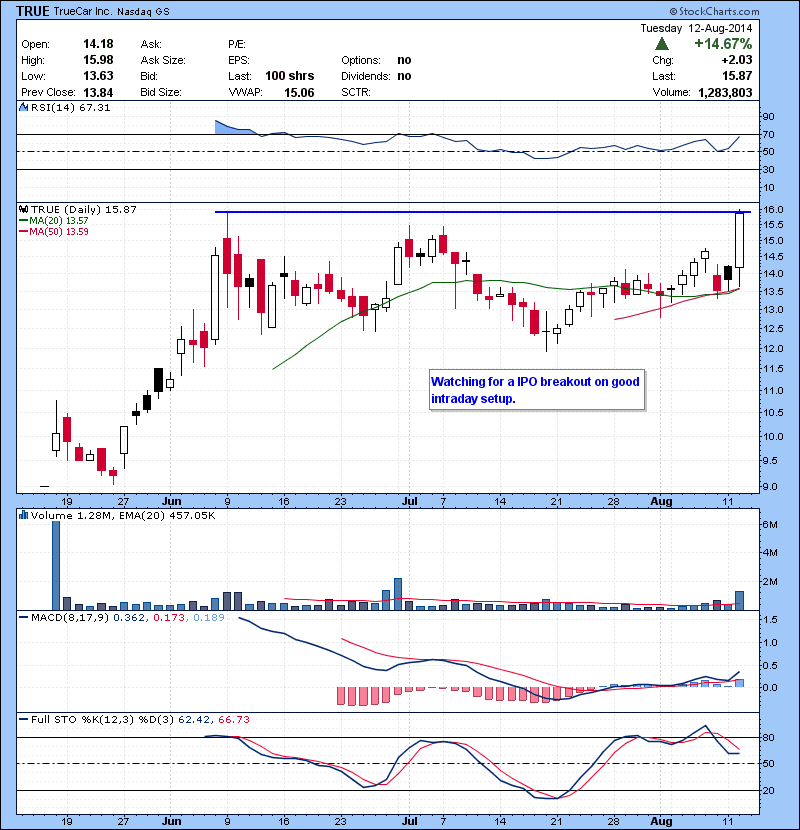Click the Low value 13.63
800x830 pixels.
[x=98, y=76]
